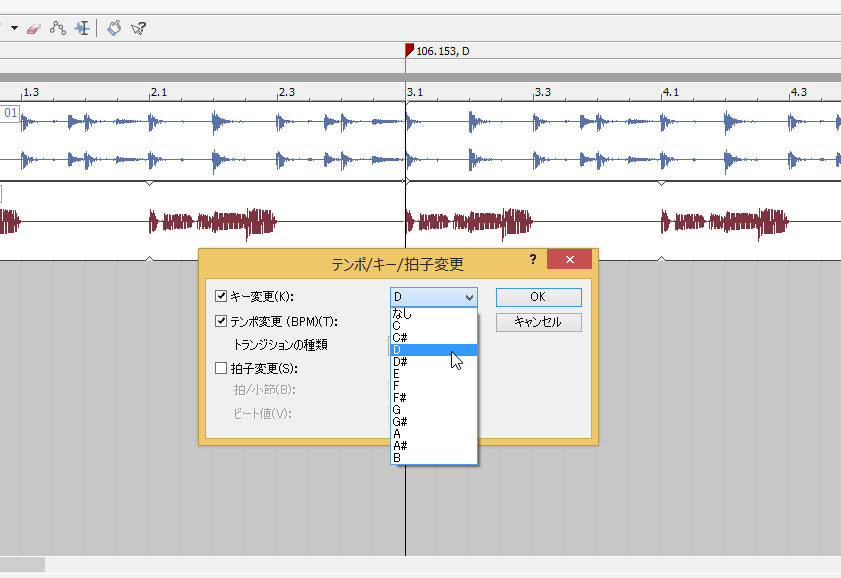
Task: Close the テンポ/キー/拍子変更 dialog
Action: pyautogui.click(x=569, y=260)
